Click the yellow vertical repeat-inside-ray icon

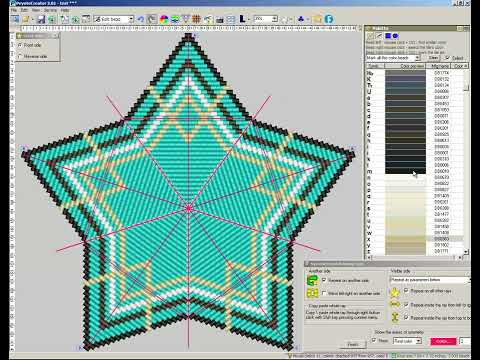point(395,317)
